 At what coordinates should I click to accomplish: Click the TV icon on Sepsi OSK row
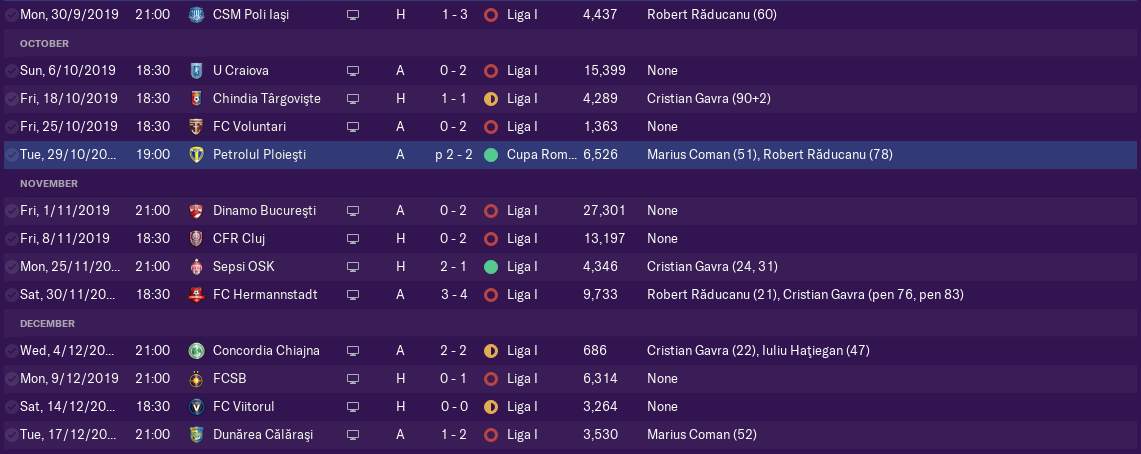pyautogui.click(x=353, y=266)
